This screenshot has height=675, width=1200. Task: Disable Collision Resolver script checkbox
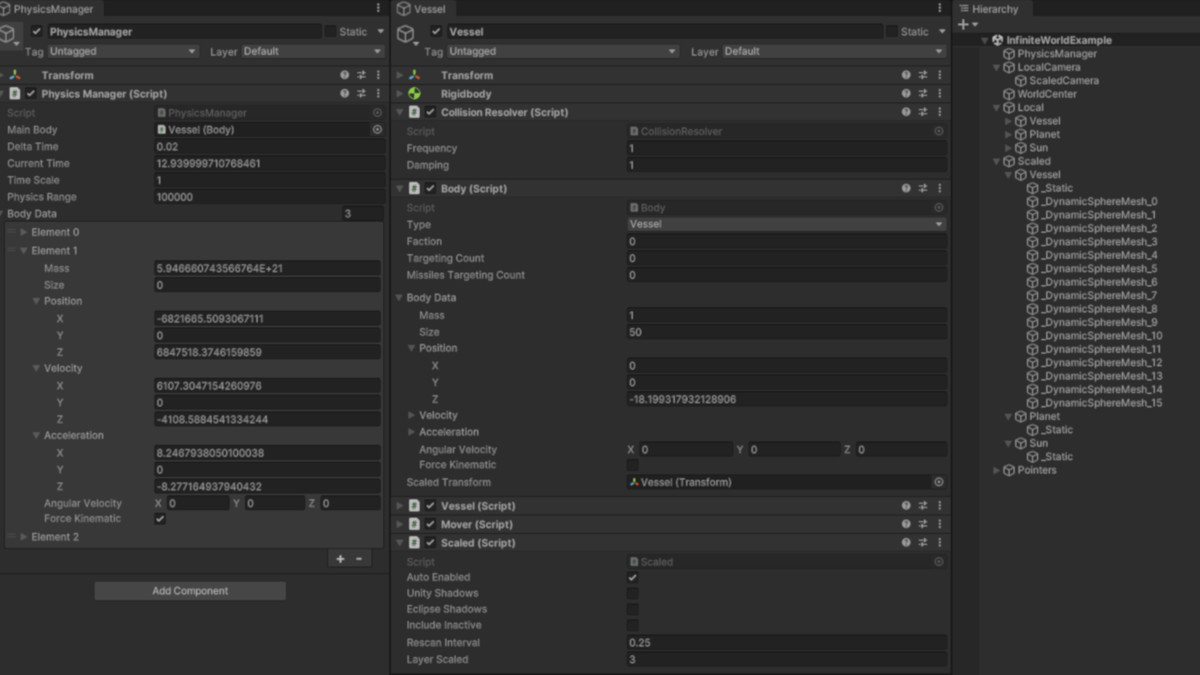(431, 112)
